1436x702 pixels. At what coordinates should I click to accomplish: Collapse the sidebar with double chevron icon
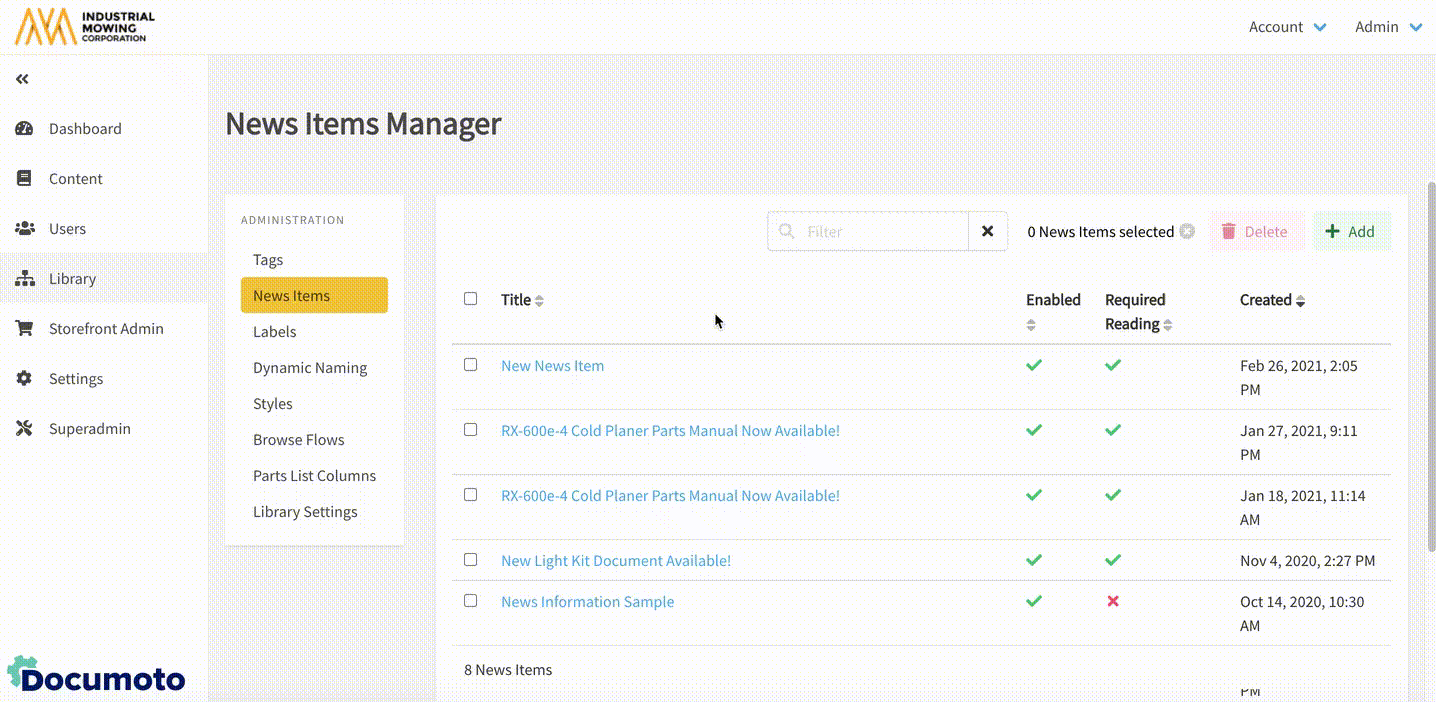[22, 79]
